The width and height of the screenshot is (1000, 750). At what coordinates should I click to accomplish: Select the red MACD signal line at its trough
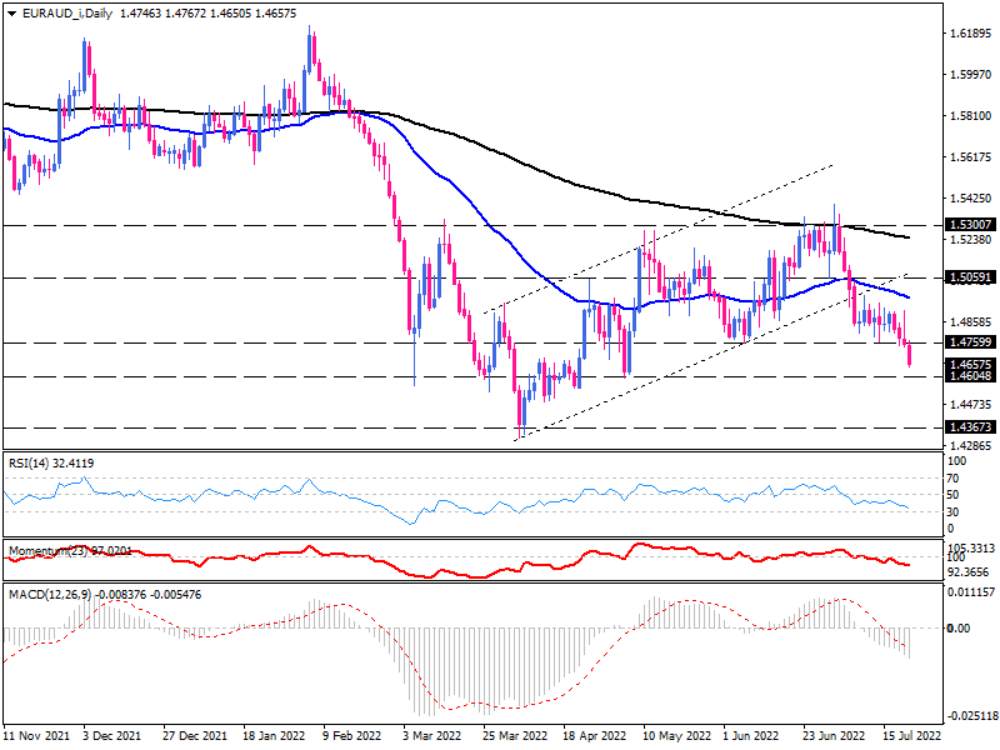click(x=452, y=709)
